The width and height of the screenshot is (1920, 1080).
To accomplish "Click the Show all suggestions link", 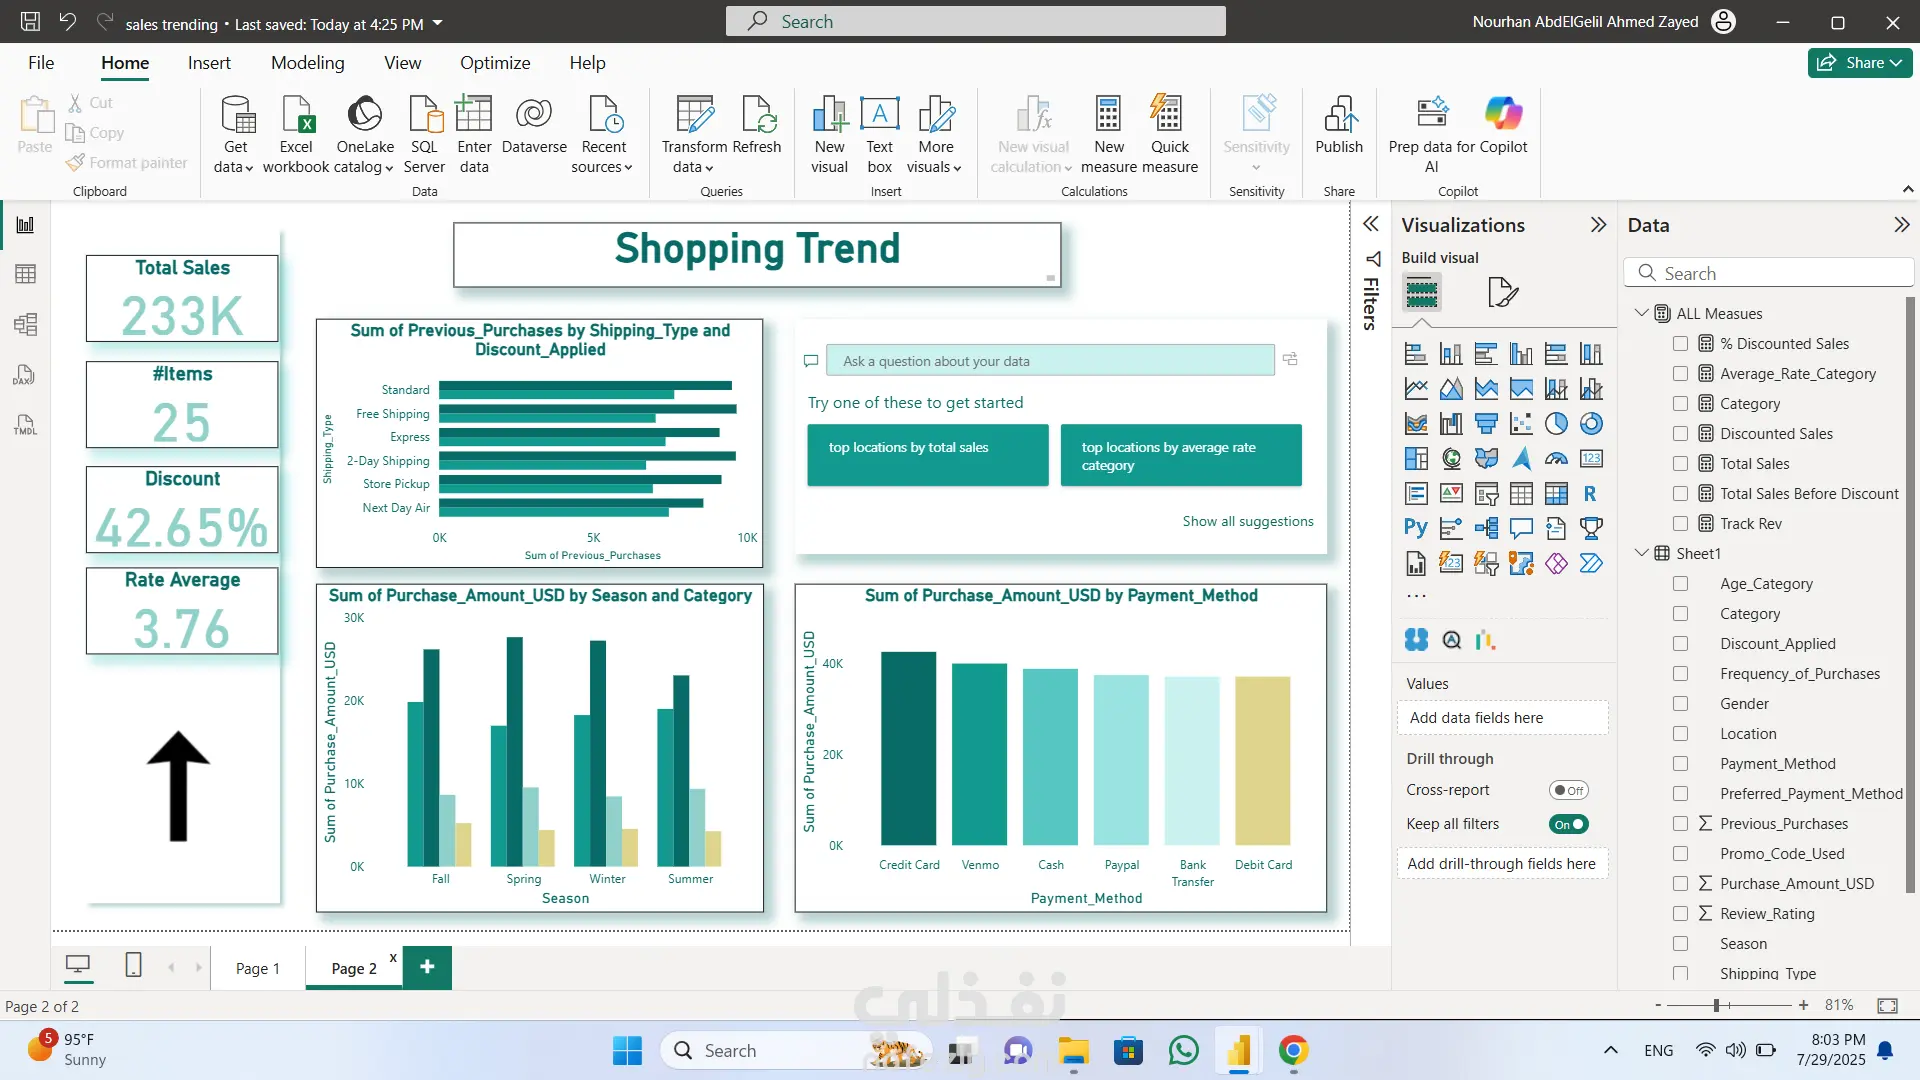I will tap(1247, 521).
